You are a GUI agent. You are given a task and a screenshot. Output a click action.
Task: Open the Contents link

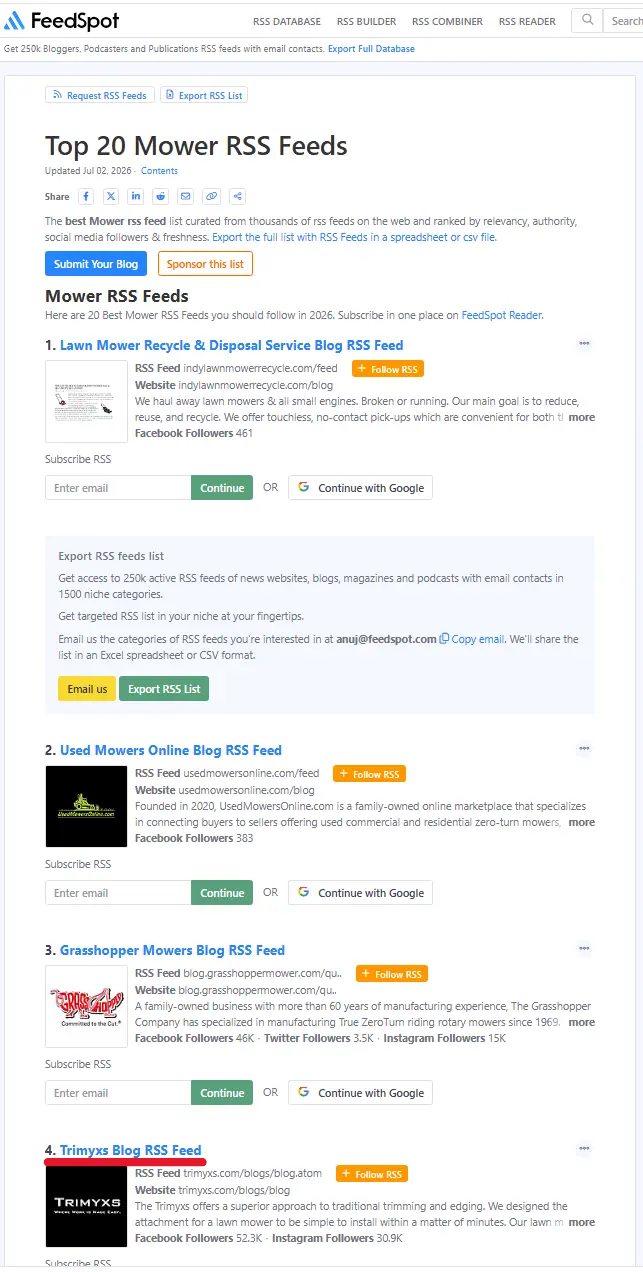(159, 171)
